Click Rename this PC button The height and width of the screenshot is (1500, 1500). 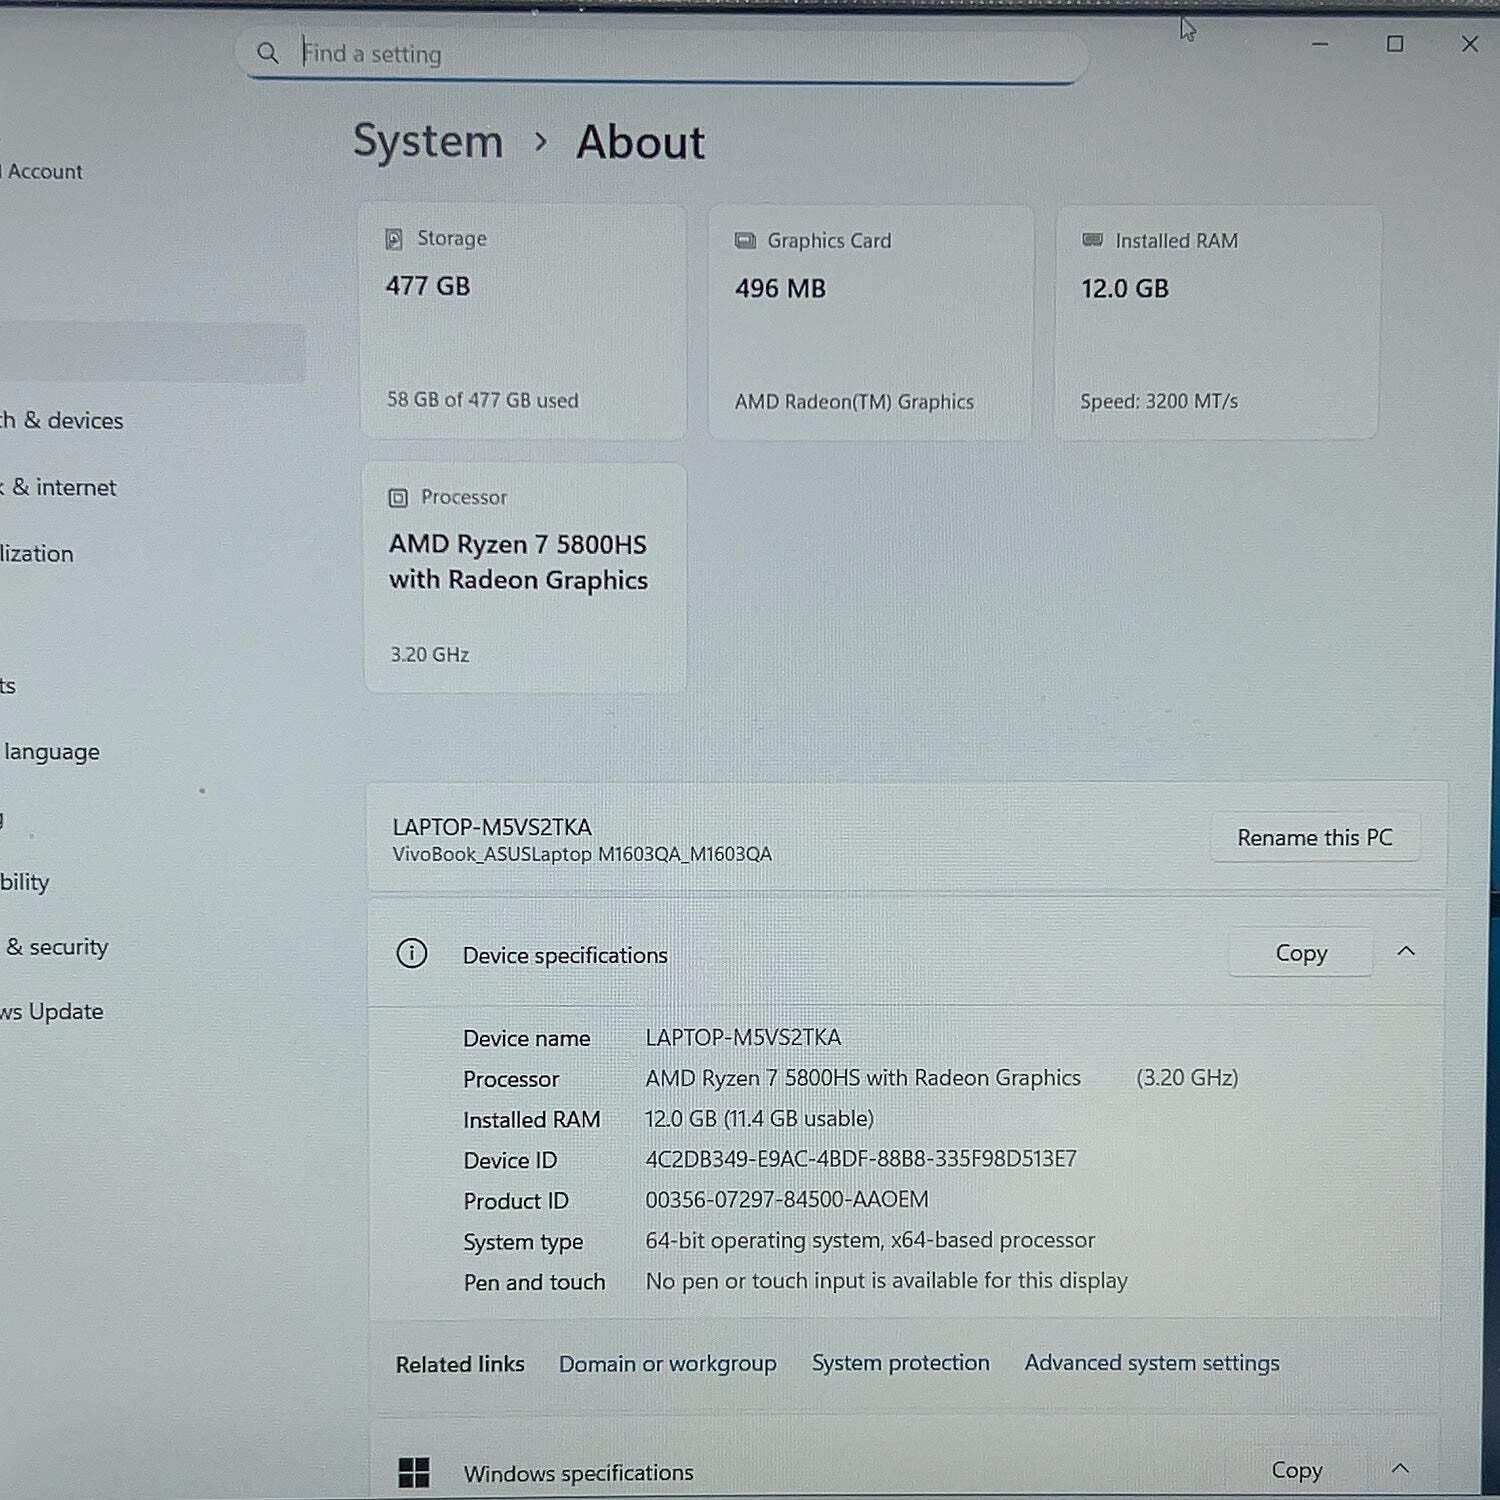pyautogui.click(x=1314, y=837)
